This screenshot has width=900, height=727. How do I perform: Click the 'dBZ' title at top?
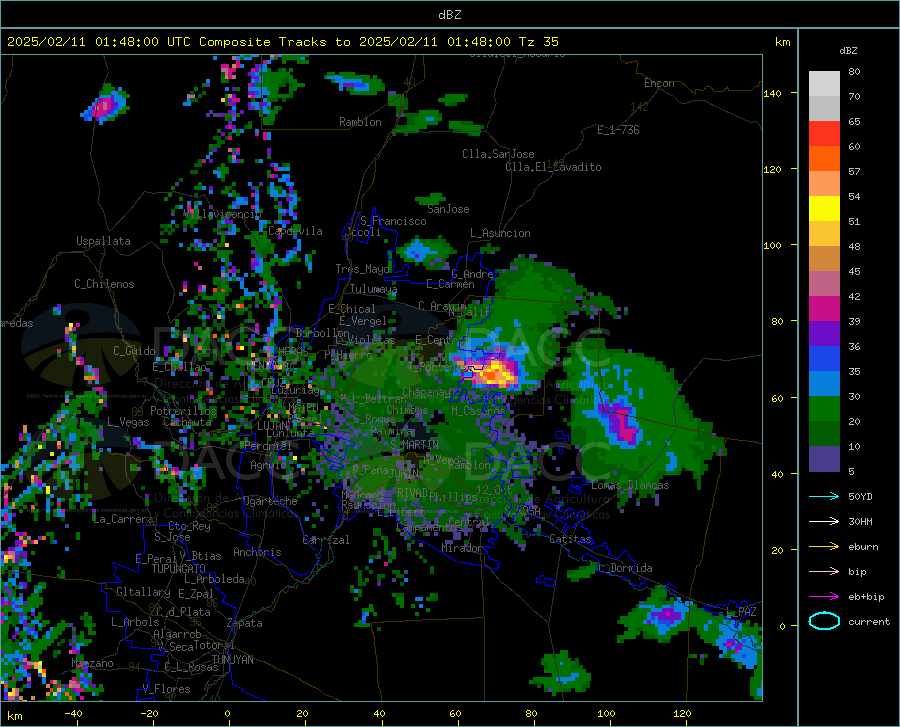pos(449,14)
